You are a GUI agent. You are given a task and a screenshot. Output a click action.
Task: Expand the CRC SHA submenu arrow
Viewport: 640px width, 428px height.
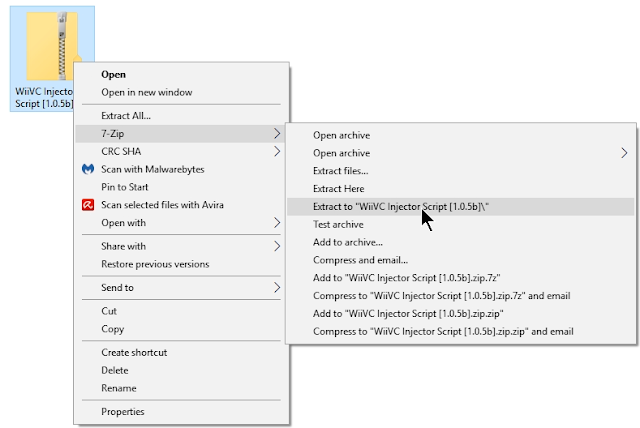point(276,151)
